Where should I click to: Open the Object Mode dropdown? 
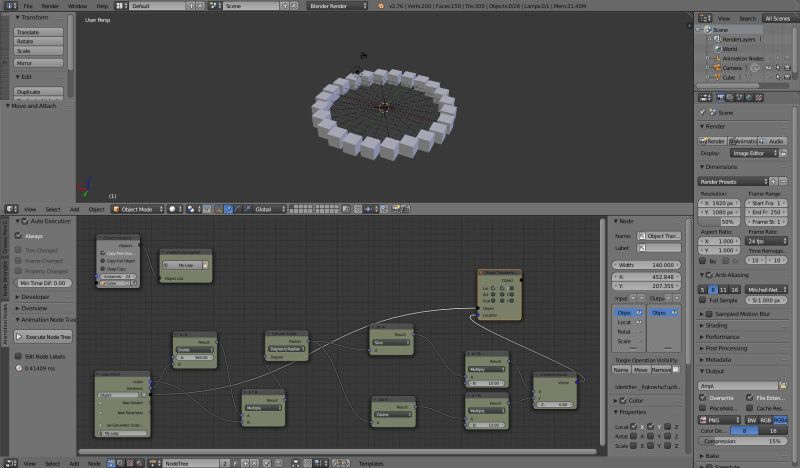click(138, 209)
